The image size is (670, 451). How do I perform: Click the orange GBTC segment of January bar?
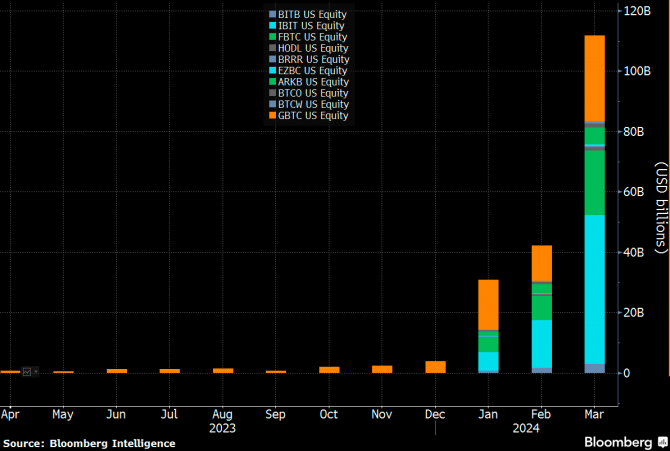tap(488, 305)
